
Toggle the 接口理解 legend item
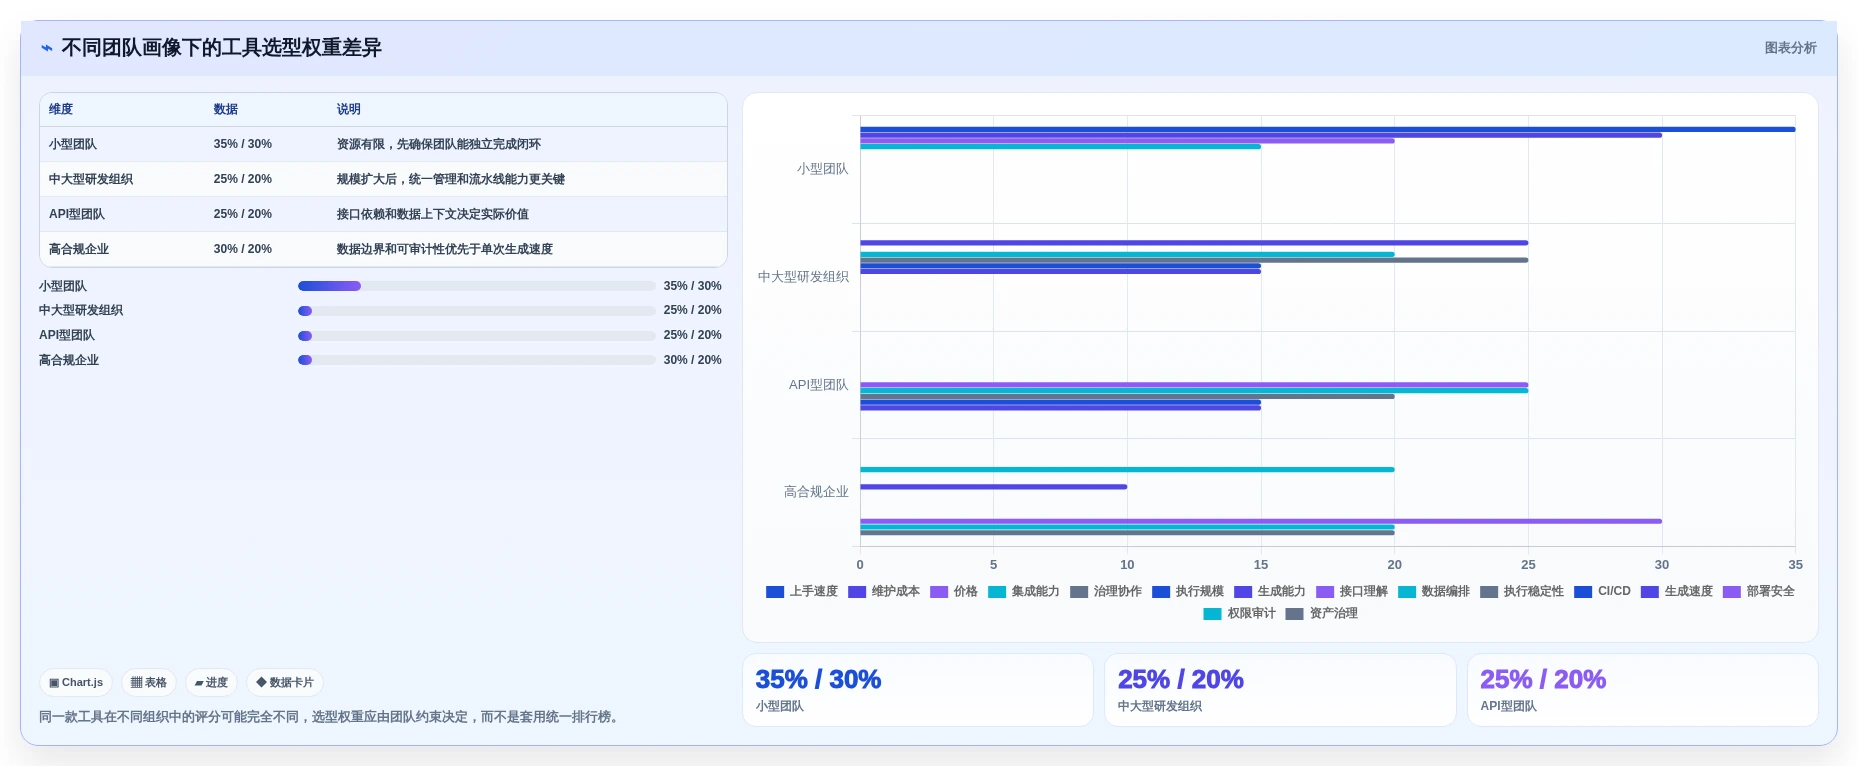coord(1352,591)
